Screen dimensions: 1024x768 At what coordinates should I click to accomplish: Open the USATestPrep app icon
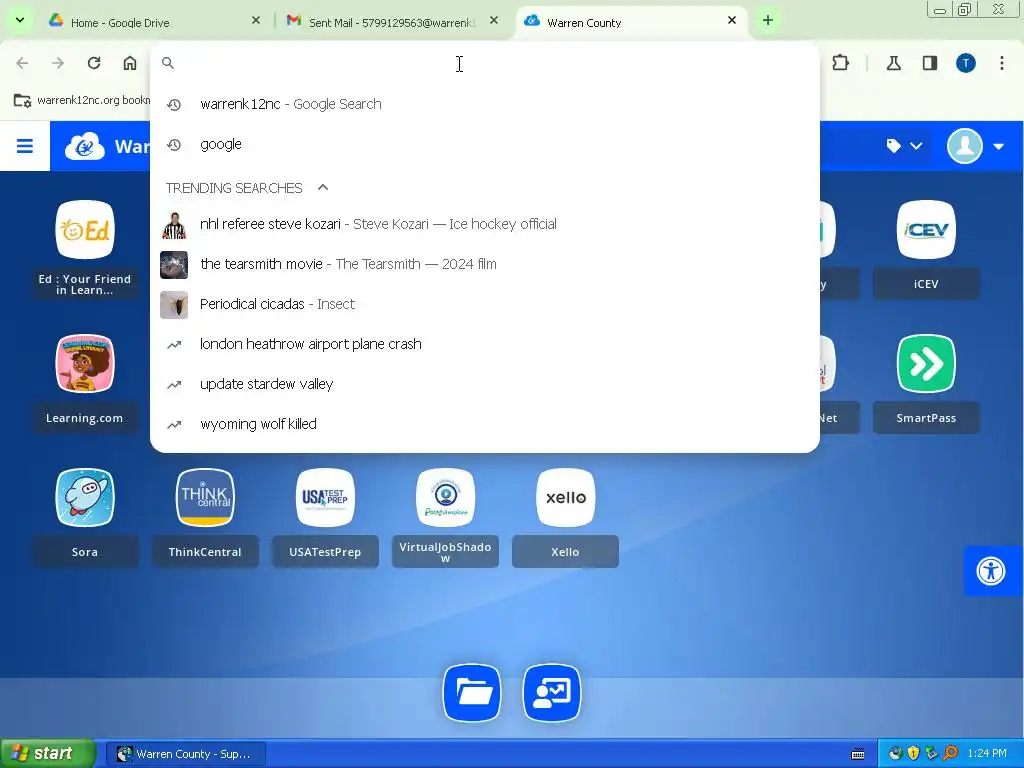(325, 497)
